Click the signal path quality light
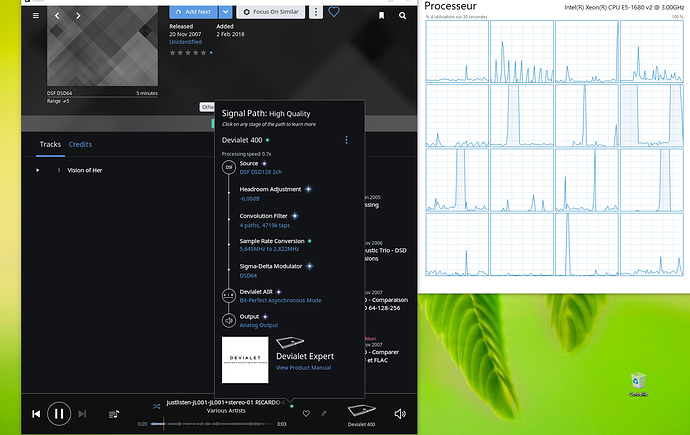This screenshot has height=435, width=690. pyautogui.click(x=292, y=406)
